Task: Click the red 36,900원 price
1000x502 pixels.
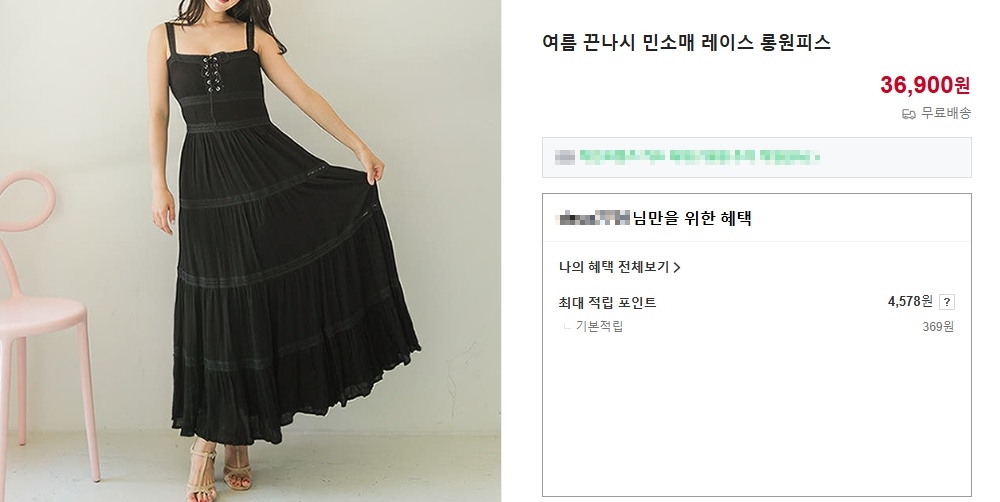Action: [x=925, y=84]
